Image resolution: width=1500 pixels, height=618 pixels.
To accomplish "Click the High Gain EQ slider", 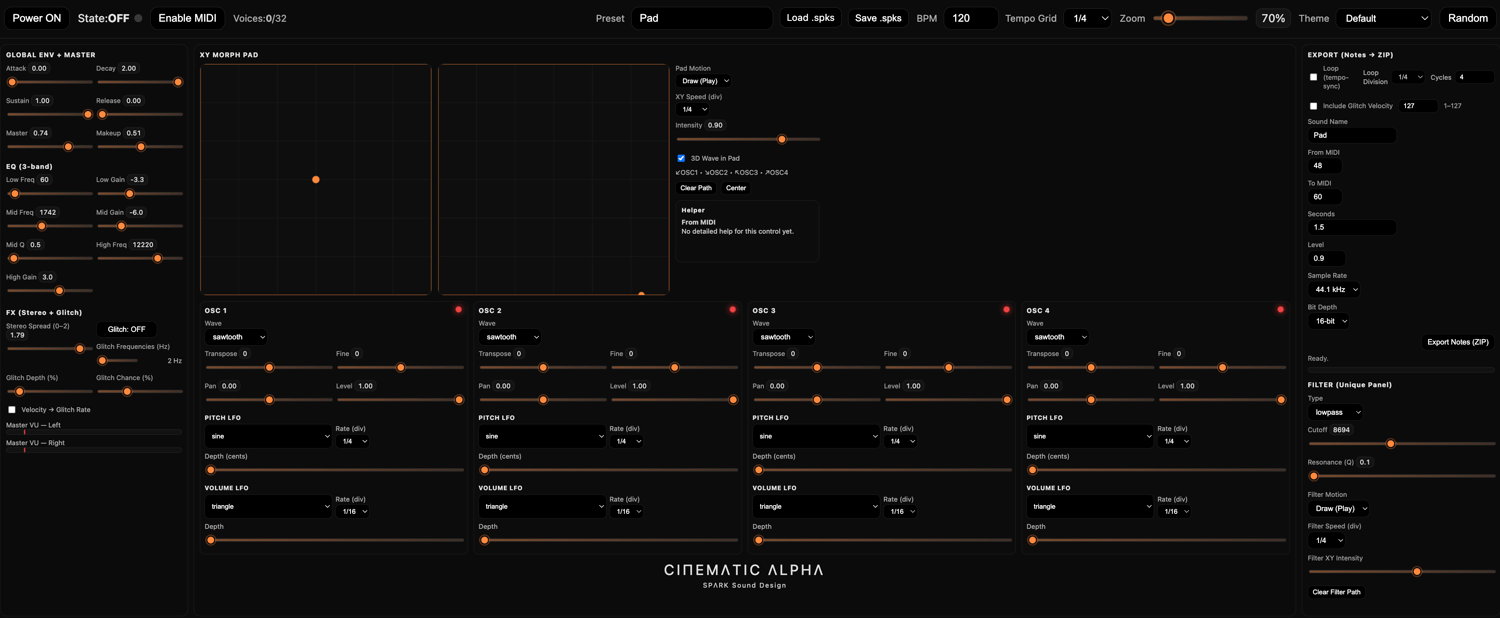I will coord(50,291).
